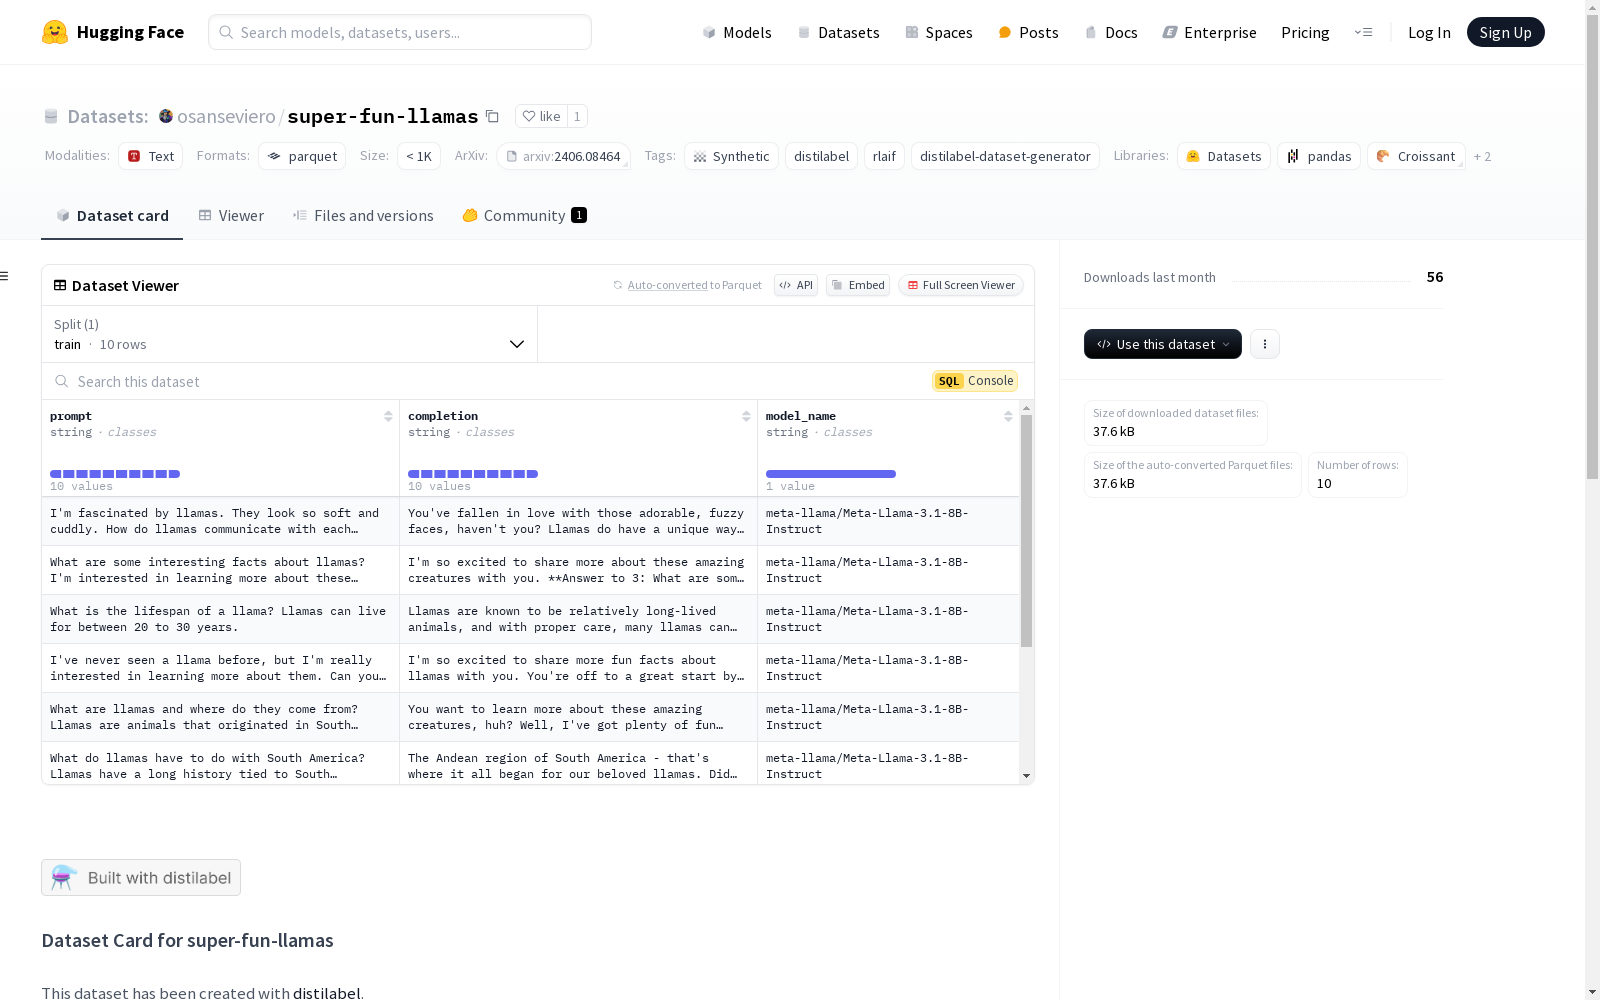Sort the prompt column
Viewport: 1600px width, 1000px height.
click(x=388, y=416)
